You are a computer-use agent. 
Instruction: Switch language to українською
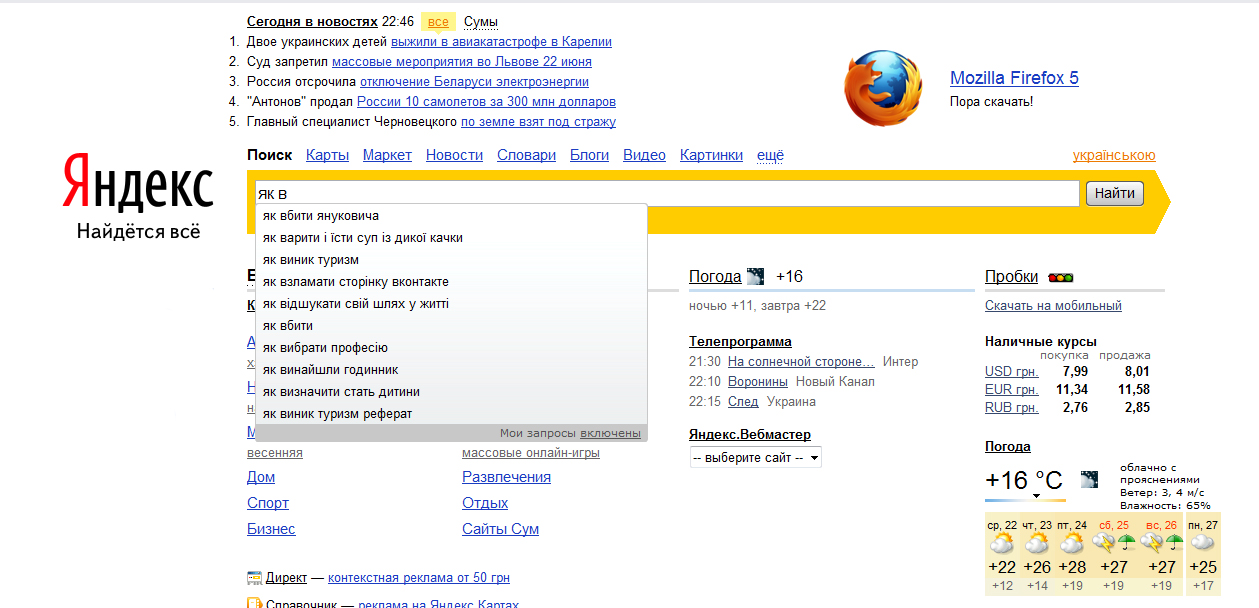(x=1114, y=155)
